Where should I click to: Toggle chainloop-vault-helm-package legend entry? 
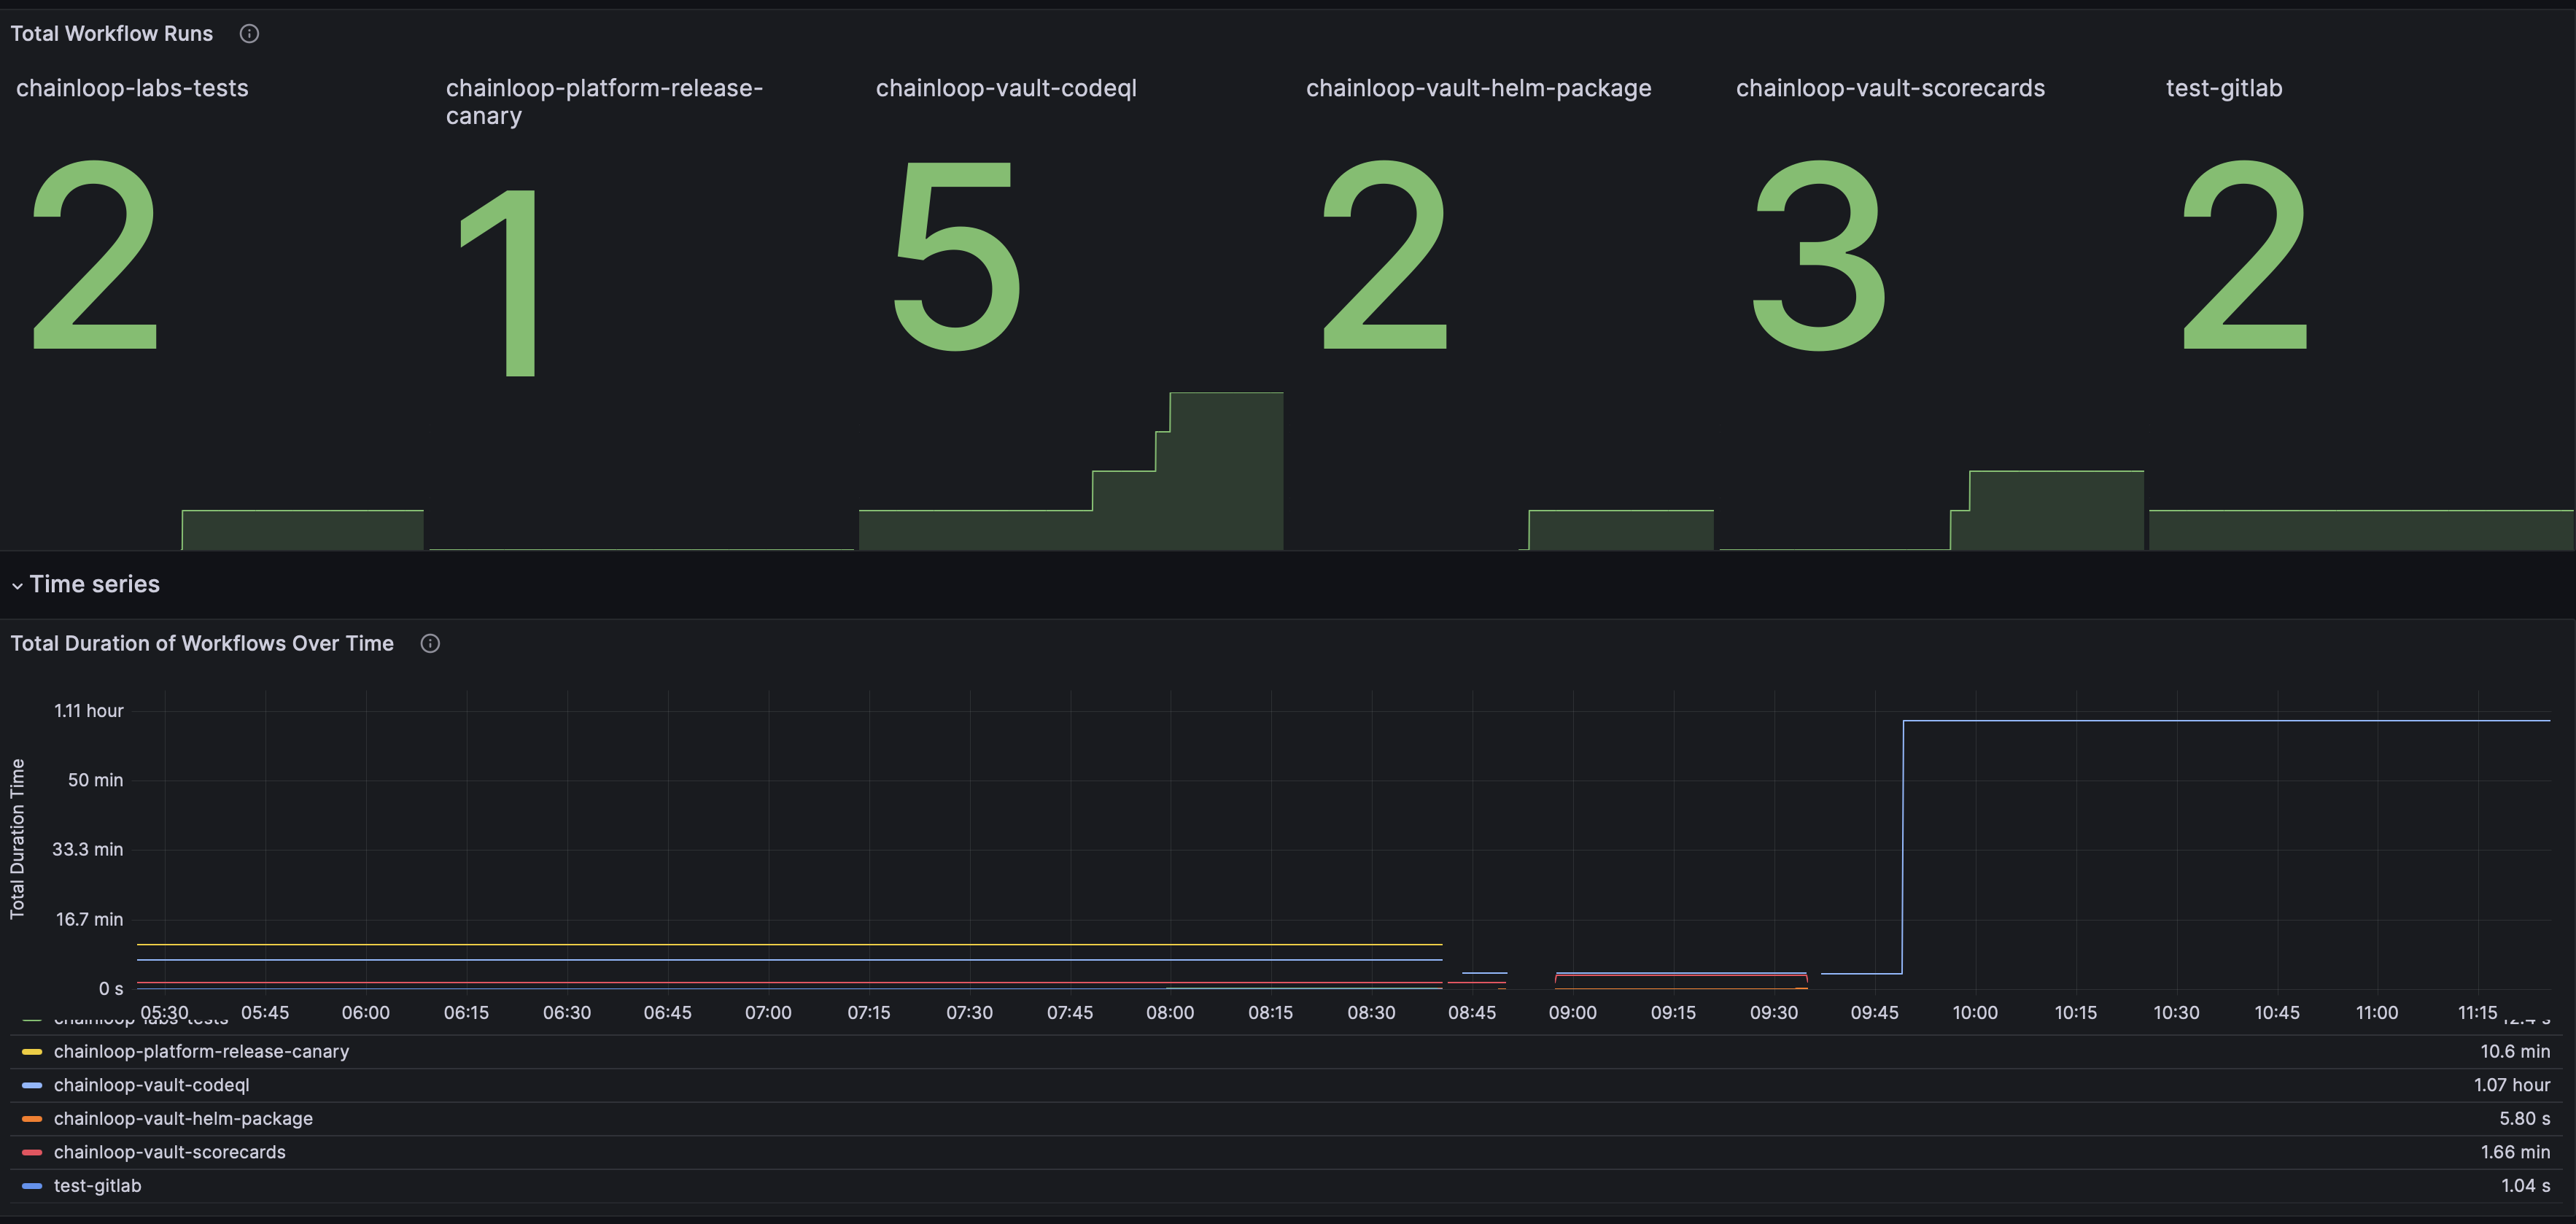(x=183, y=1118)
